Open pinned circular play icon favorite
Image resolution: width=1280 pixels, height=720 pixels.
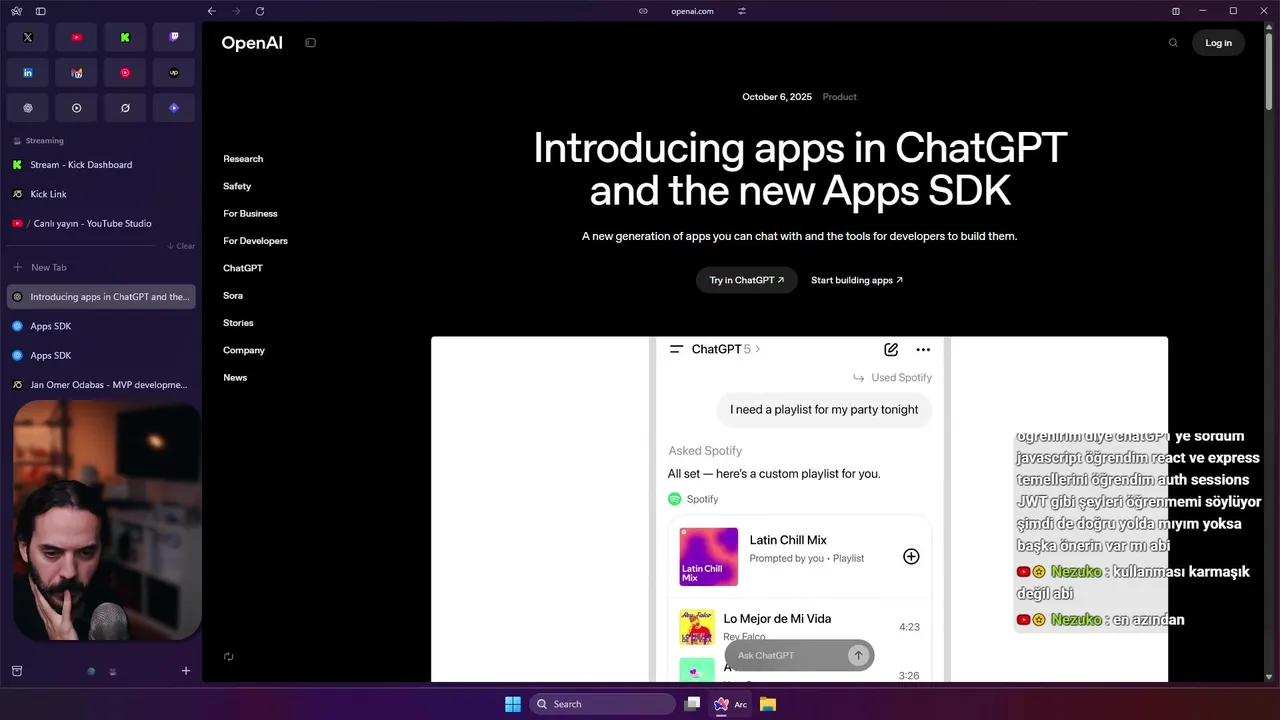pos(77,107)
